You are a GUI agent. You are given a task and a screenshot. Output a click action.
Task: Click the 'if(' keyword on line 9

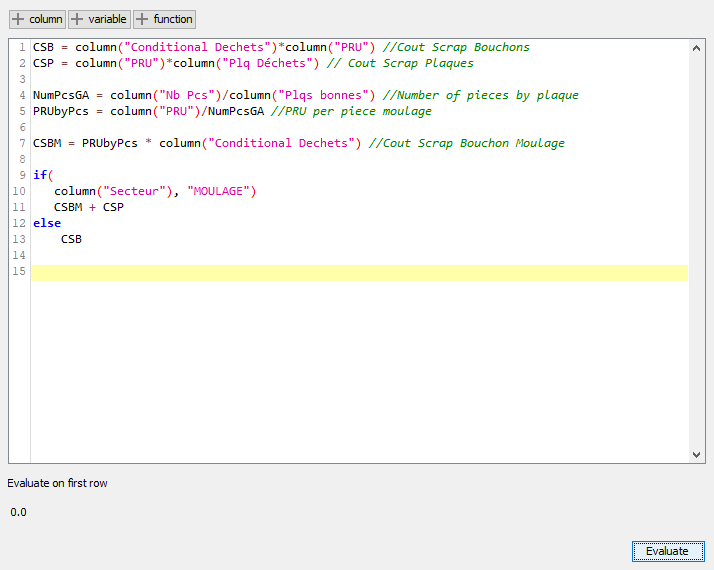click(x=43, y=175)
